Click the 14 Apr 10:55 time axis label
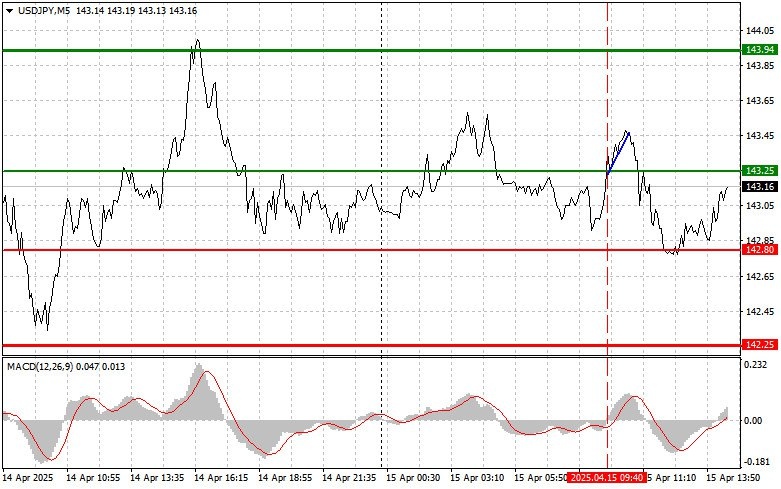 93,478
